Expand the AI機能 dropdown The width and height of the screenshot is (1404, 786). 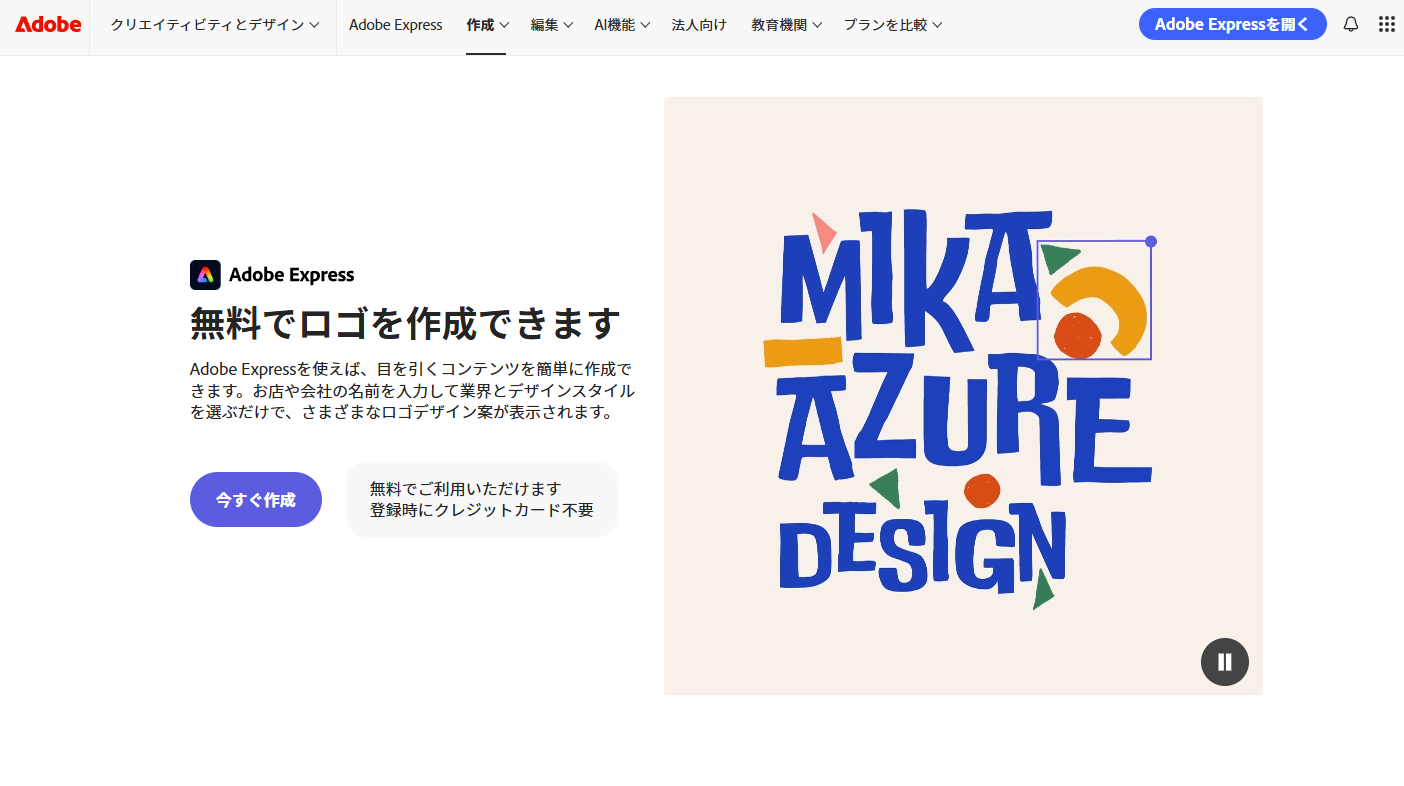[x=622, y=25]
